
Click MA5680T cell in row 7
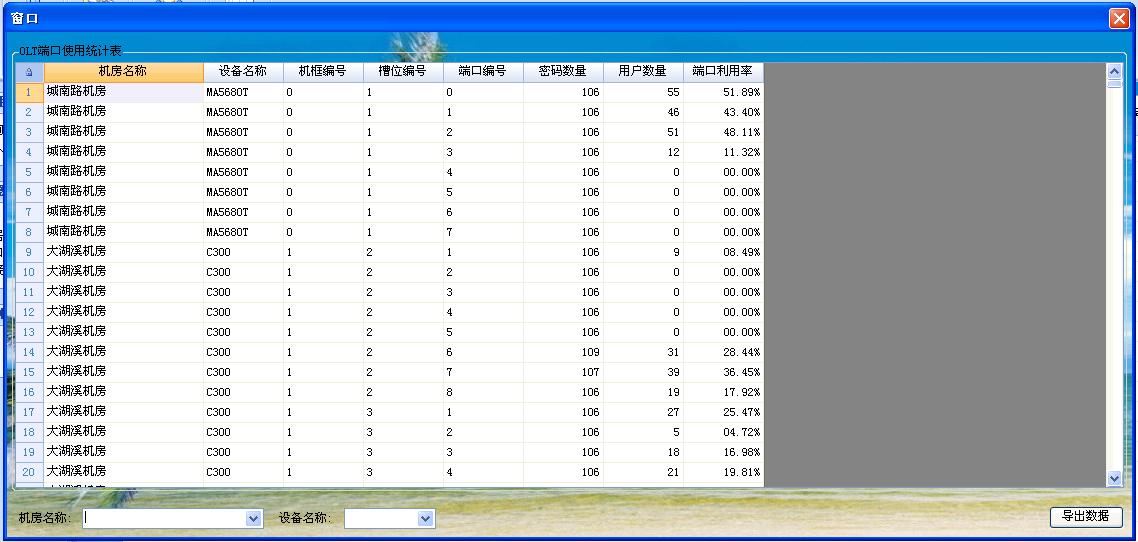[x=244, y=212]
